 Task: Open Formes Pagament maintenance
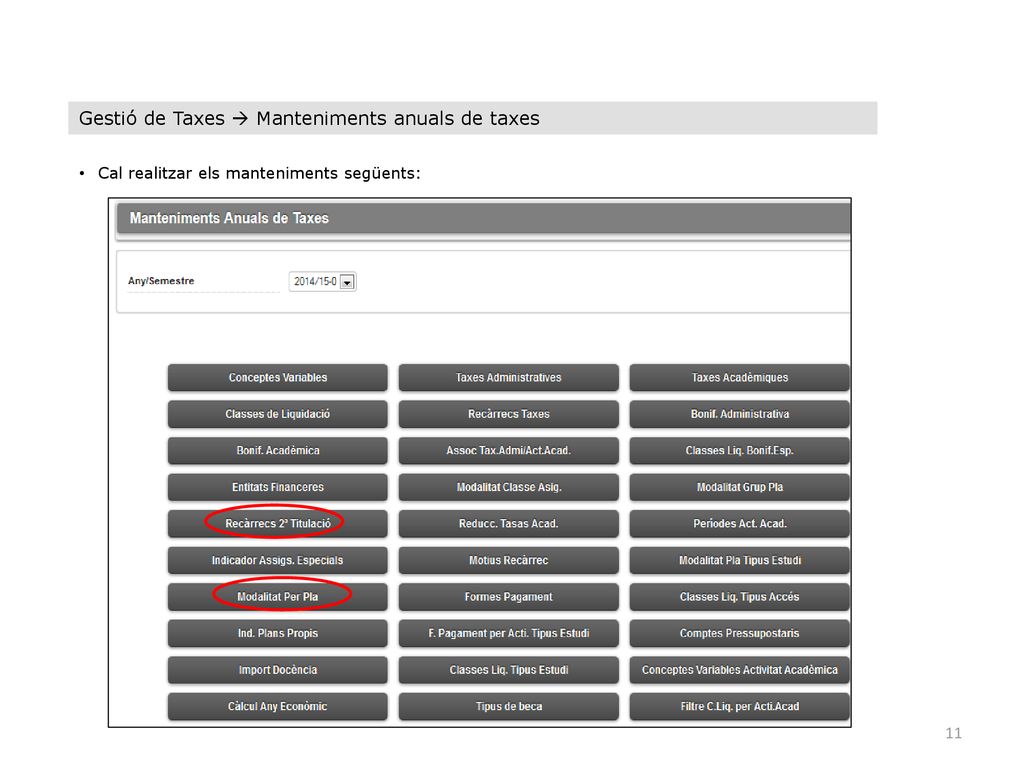coord(509,597)
